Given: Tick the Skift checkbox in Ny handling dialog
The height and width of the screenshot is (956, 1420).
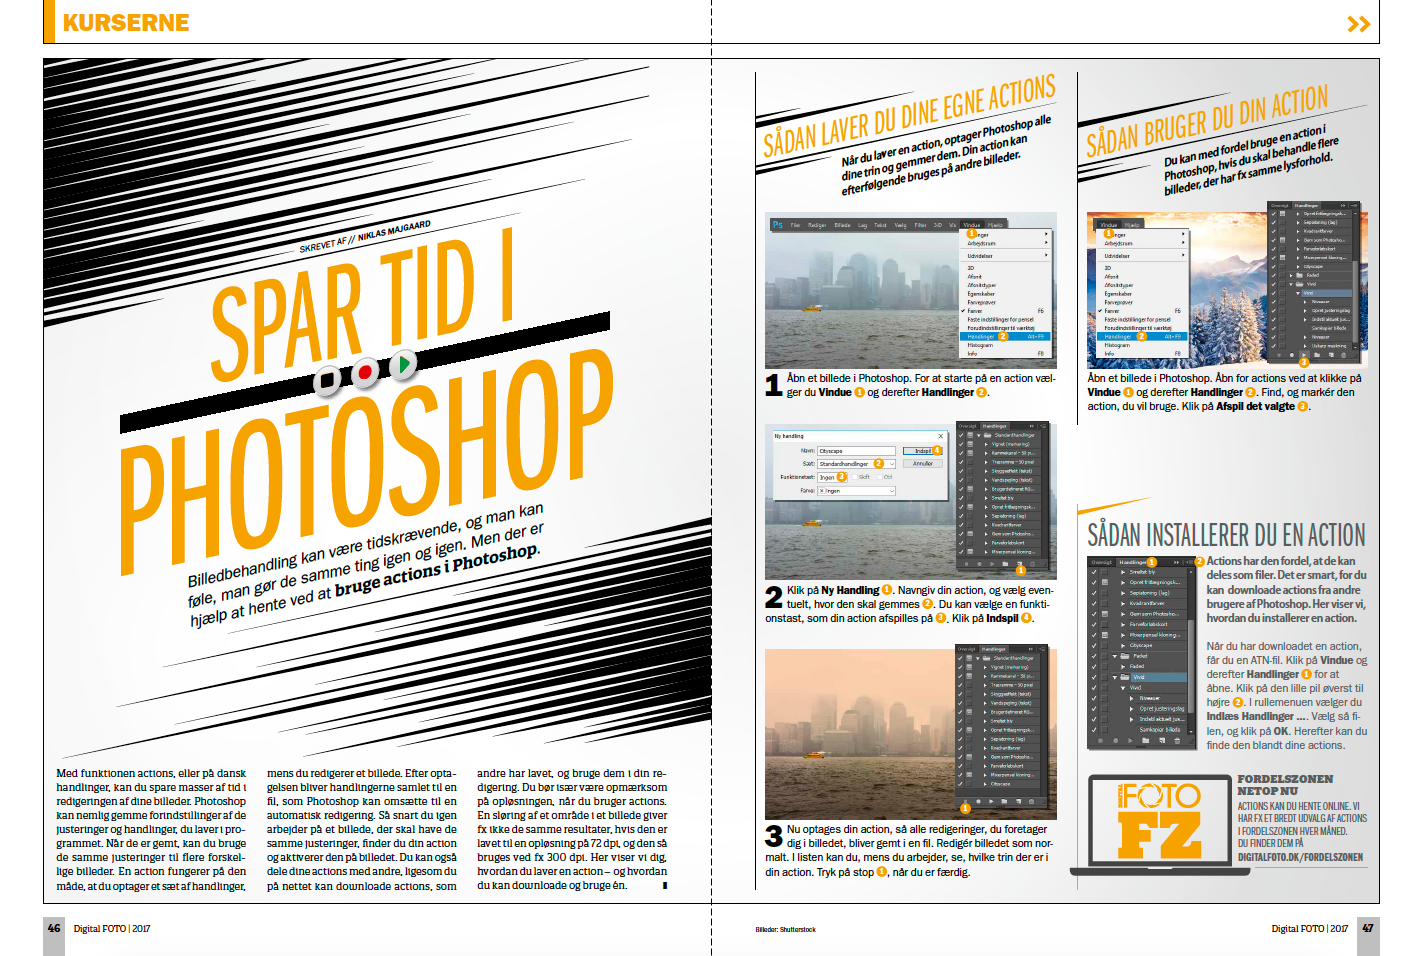Looking at the screenshot, I should [853, 477].
